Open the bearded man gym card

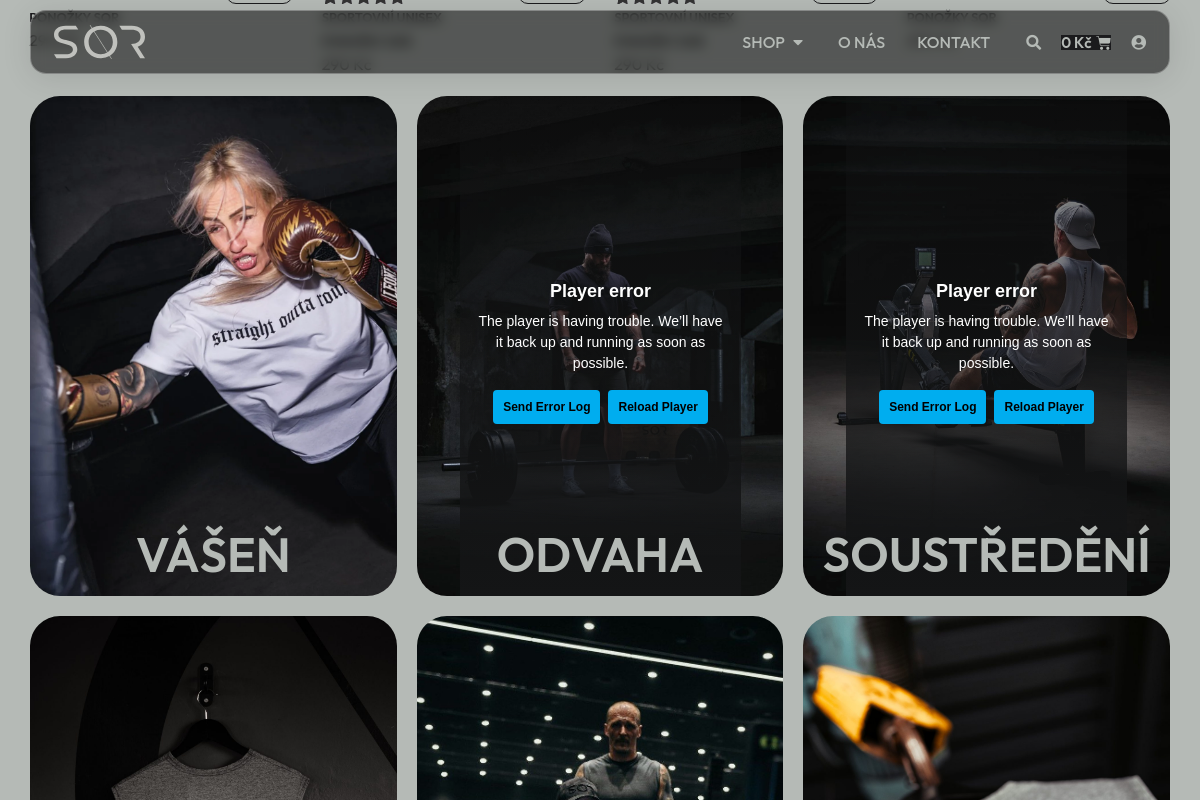[600, 708]
